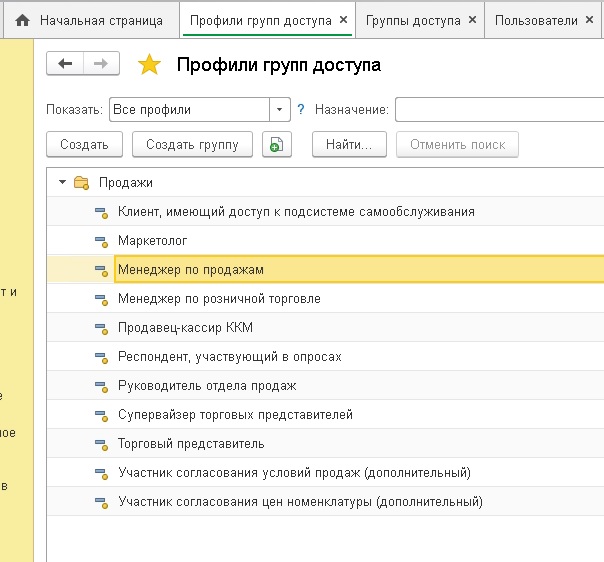This screenshot has height=562, width=604.
Task: Select Супервайзер торговых представителей profile
Action: point(325,414)
